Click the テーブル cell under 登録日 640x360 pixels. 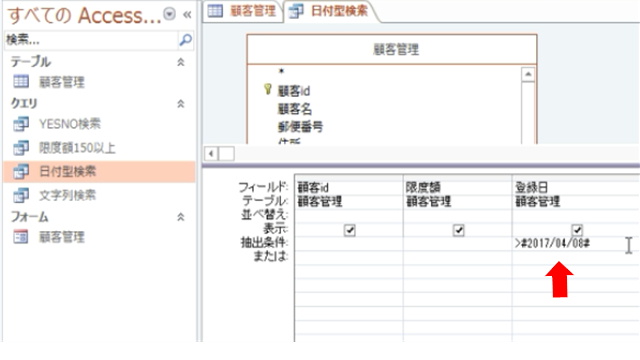click(x=576, y=201)
